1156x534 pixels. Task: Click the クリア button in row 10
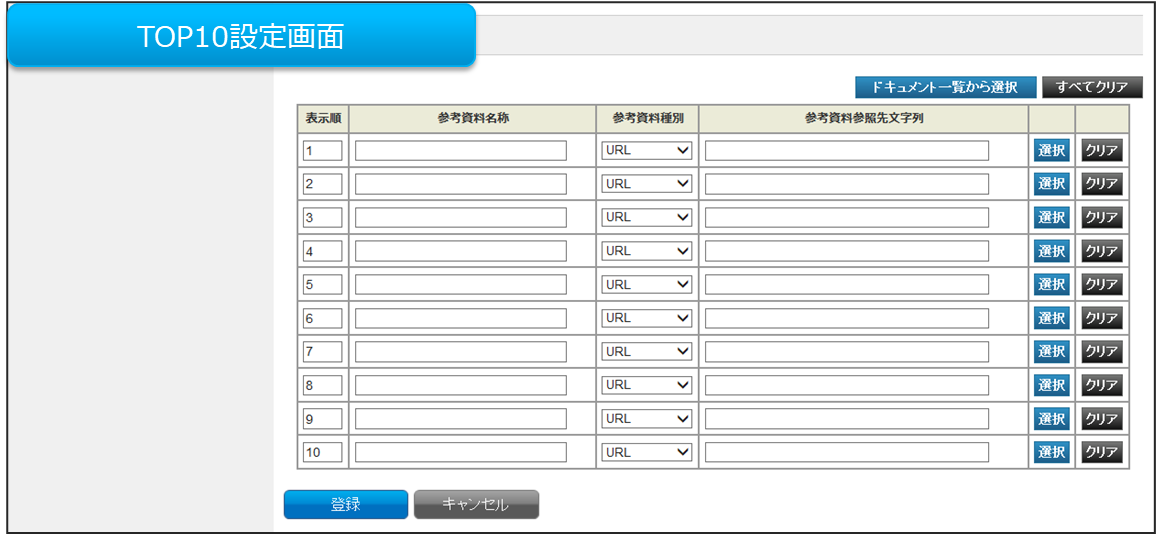(1101, 452)
